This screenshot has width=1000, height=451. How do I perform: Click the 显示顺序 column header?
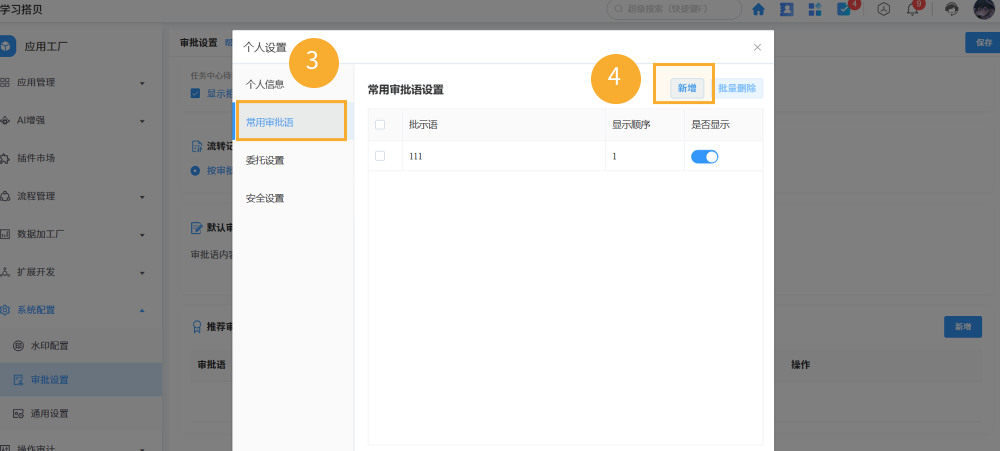pos(631,125)
